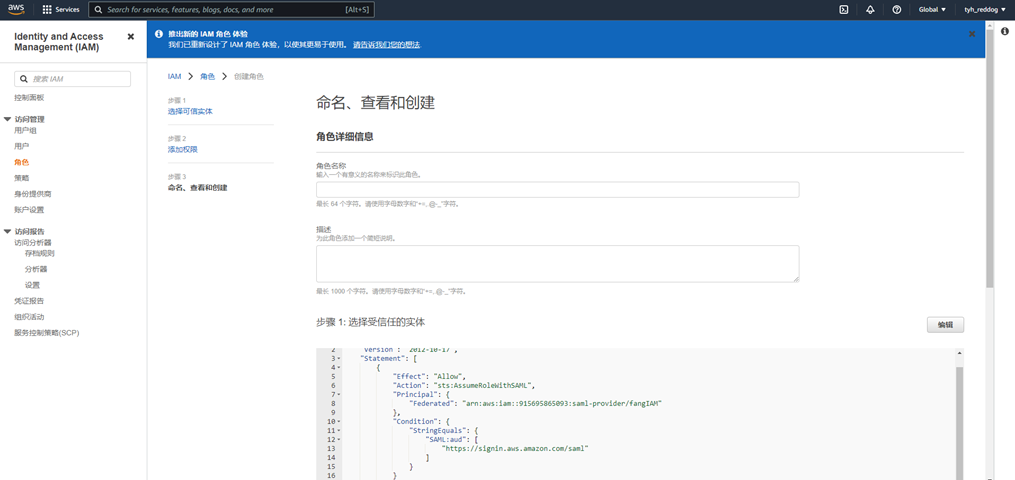This screenshot has width=1015, height=480.
Task: Open the info panel icon on the right edge
Action: (1005, 31)
